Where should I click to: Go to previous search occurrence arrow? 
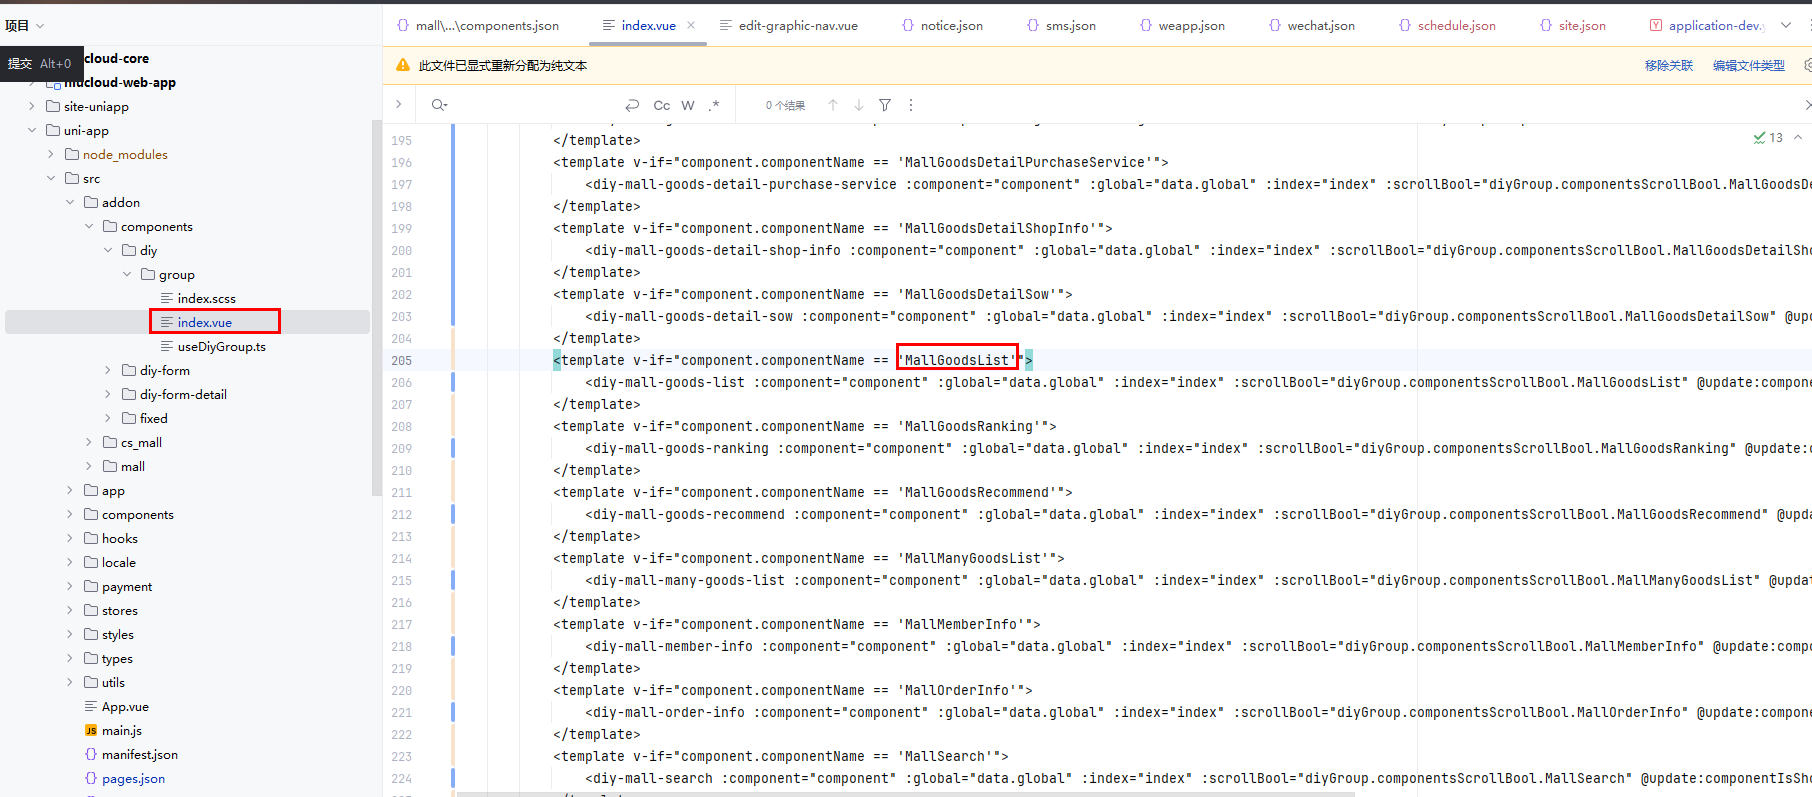coord(833,105)
